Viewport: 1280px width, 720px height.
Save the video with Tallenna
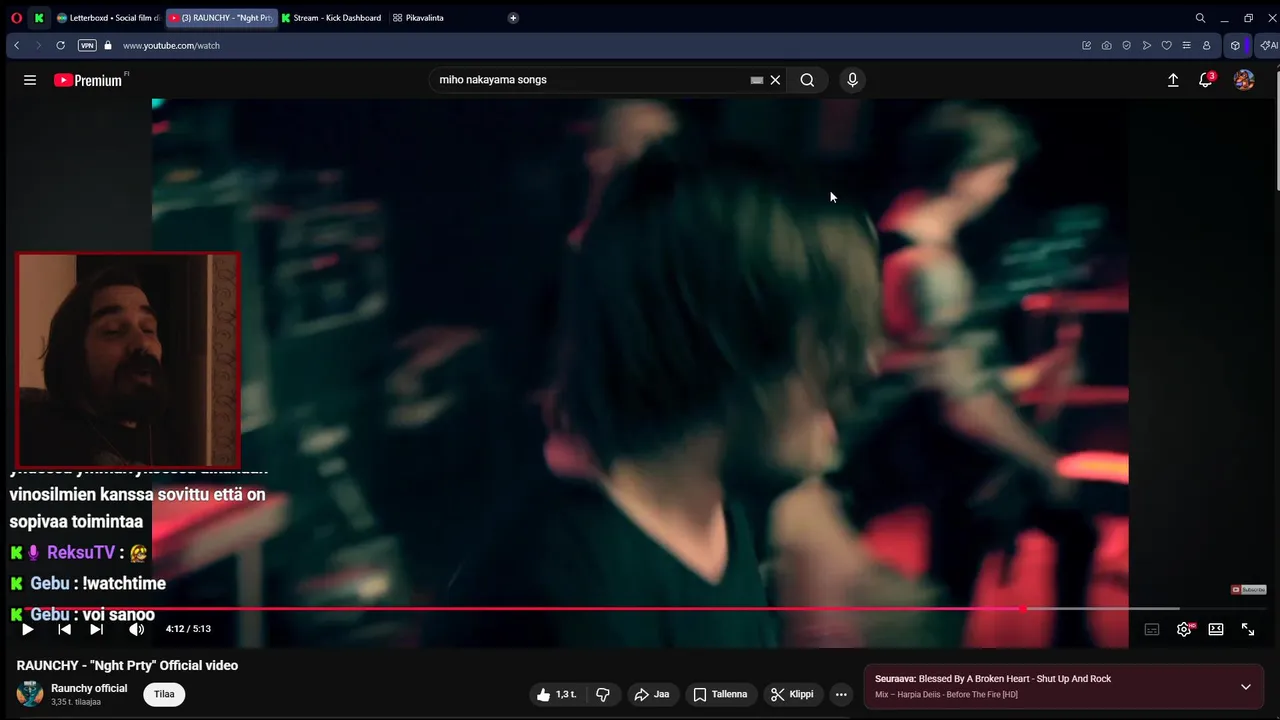(x=720, y=694)
